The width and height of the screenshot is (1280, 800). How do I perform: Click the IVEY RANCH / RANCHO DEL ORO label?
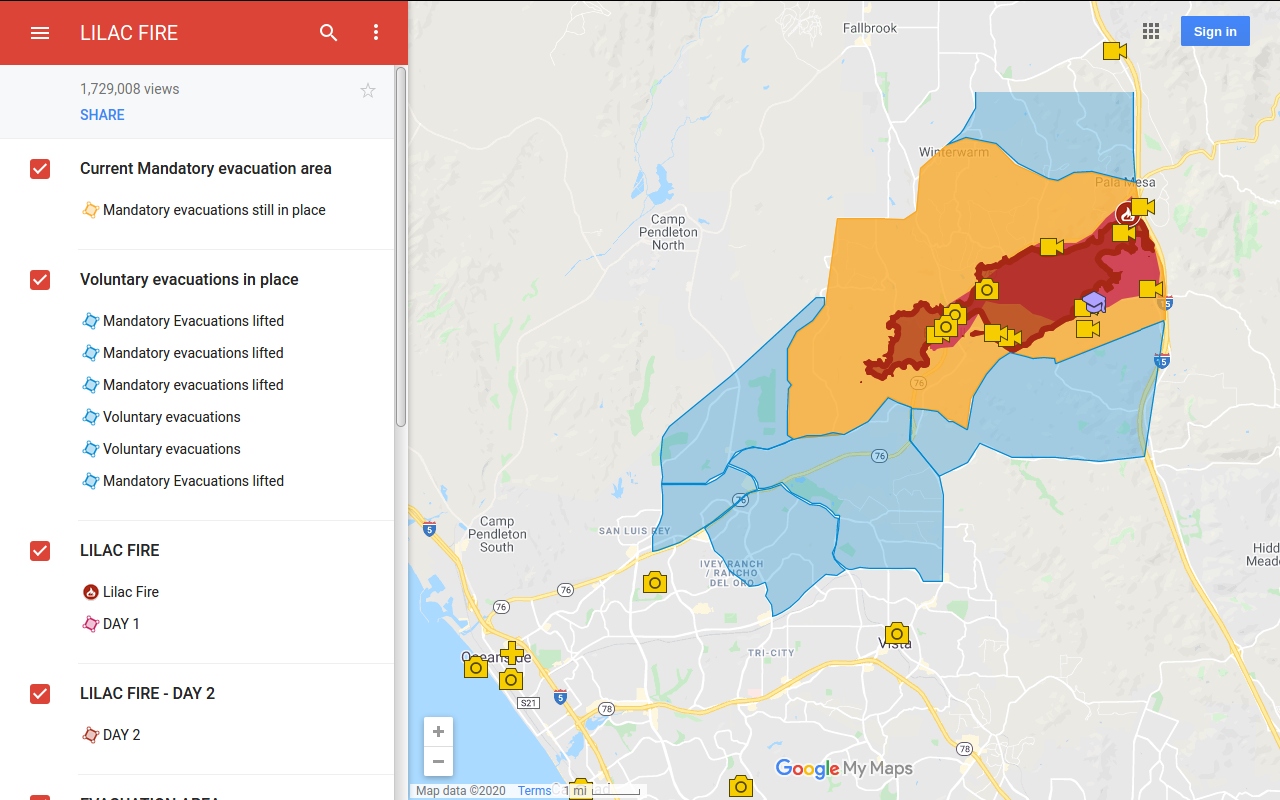(x=731, y=573)
